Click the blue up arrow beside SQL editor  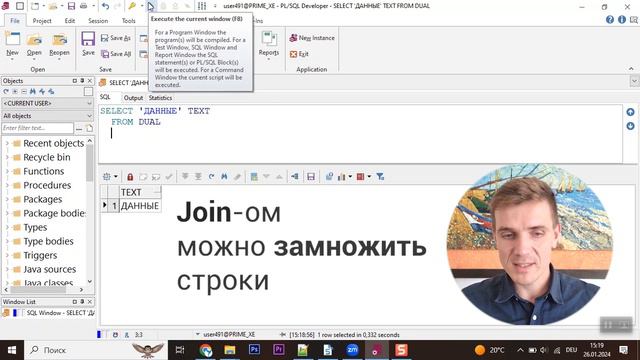coord(630,112)
